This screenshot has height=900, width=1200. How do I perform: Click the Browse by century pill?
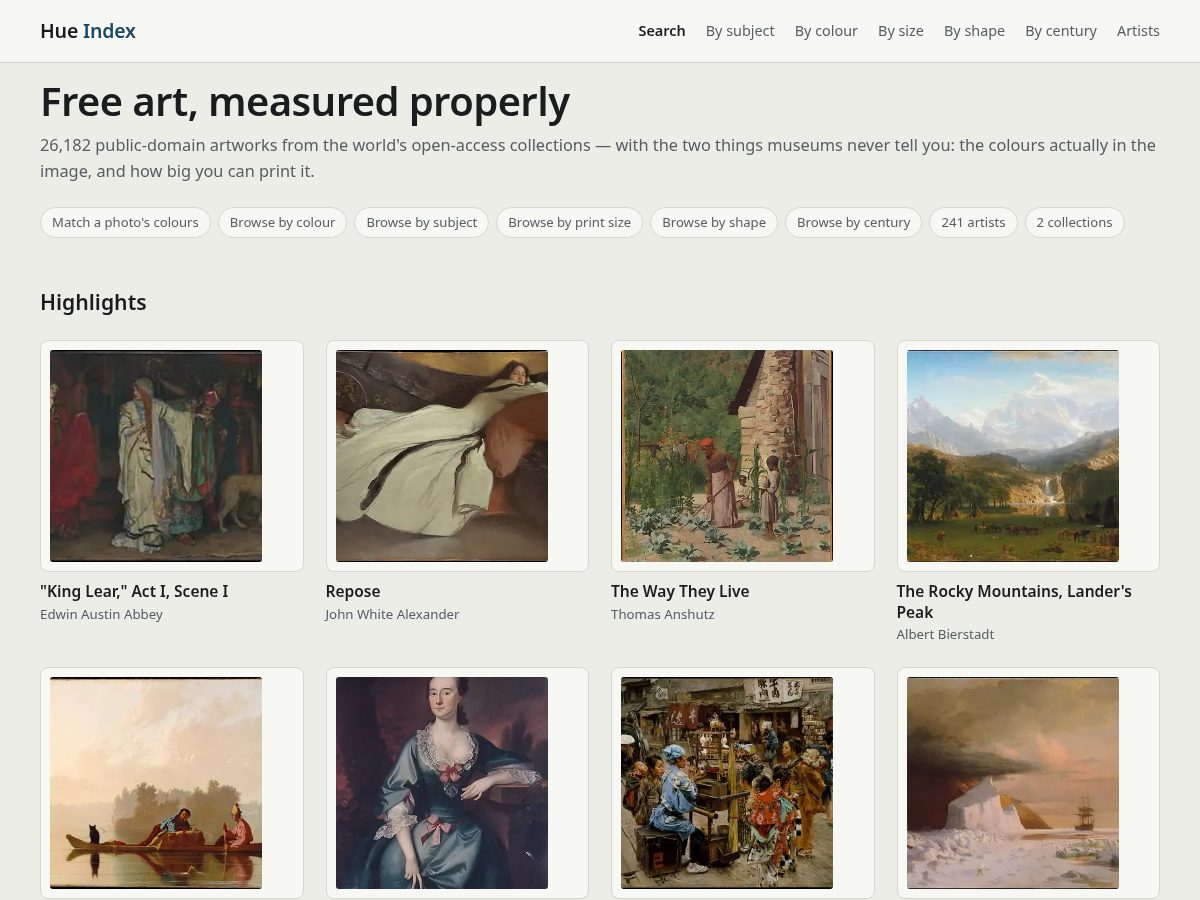click(853, 222)
